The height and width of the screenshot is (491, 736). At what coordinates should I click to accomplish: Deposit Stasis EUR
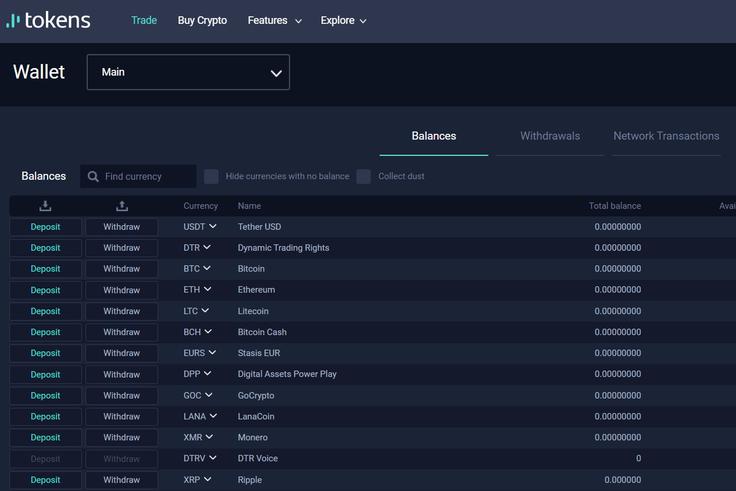[46, 353]
